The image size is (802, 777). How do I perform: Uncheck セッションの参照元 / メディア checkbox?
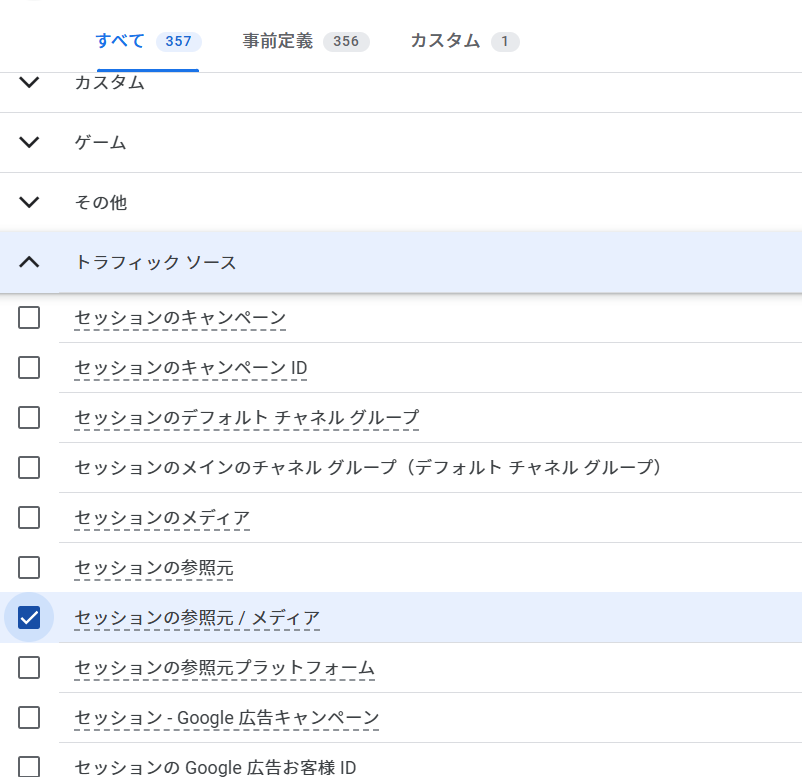[29, 617]
